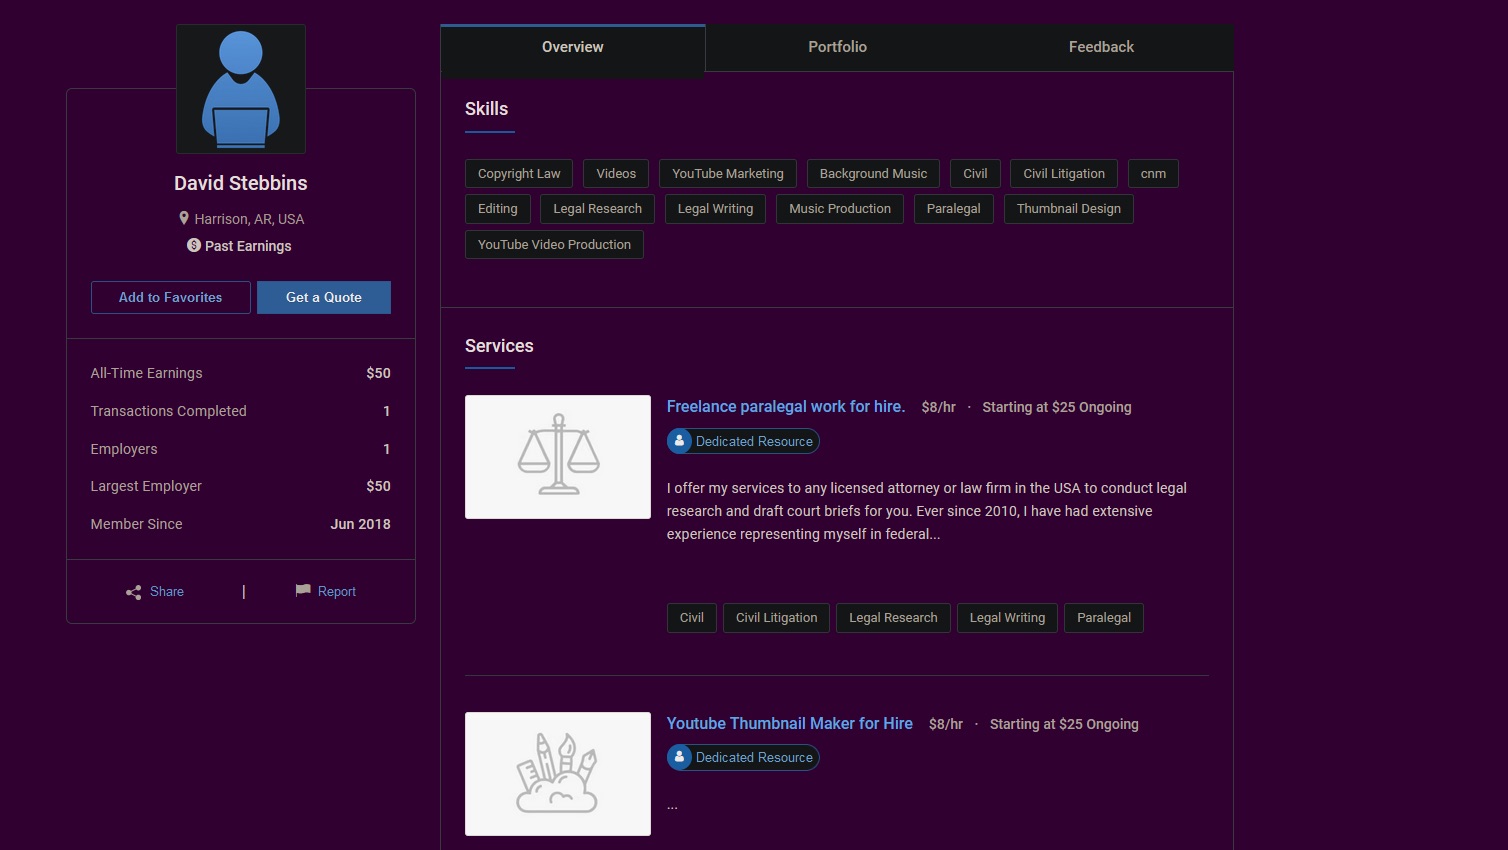Click Dedicated Resource badge on paralegal service
The width and height of the screenshot is (1508, 850).
tap(743, 441)
